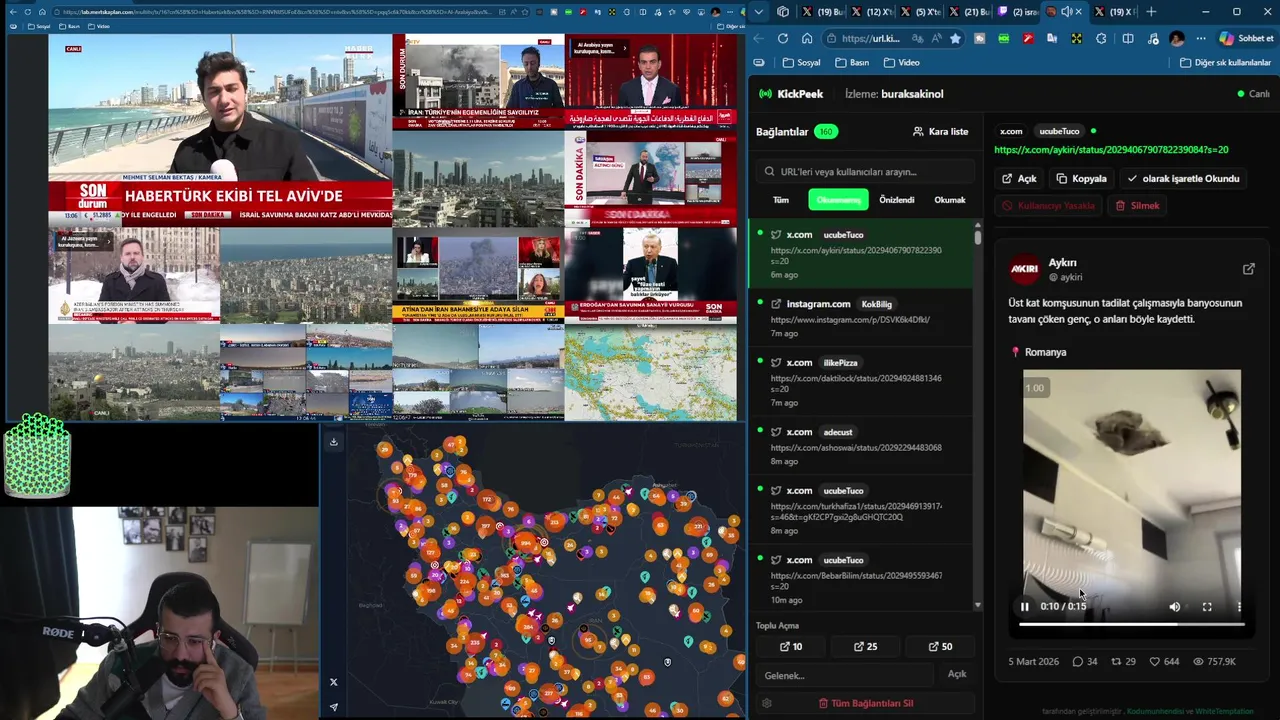This screenshot has height=720, width=1280.
Task: Select the Tüm filter tab
Action: (x=781, y=200)
